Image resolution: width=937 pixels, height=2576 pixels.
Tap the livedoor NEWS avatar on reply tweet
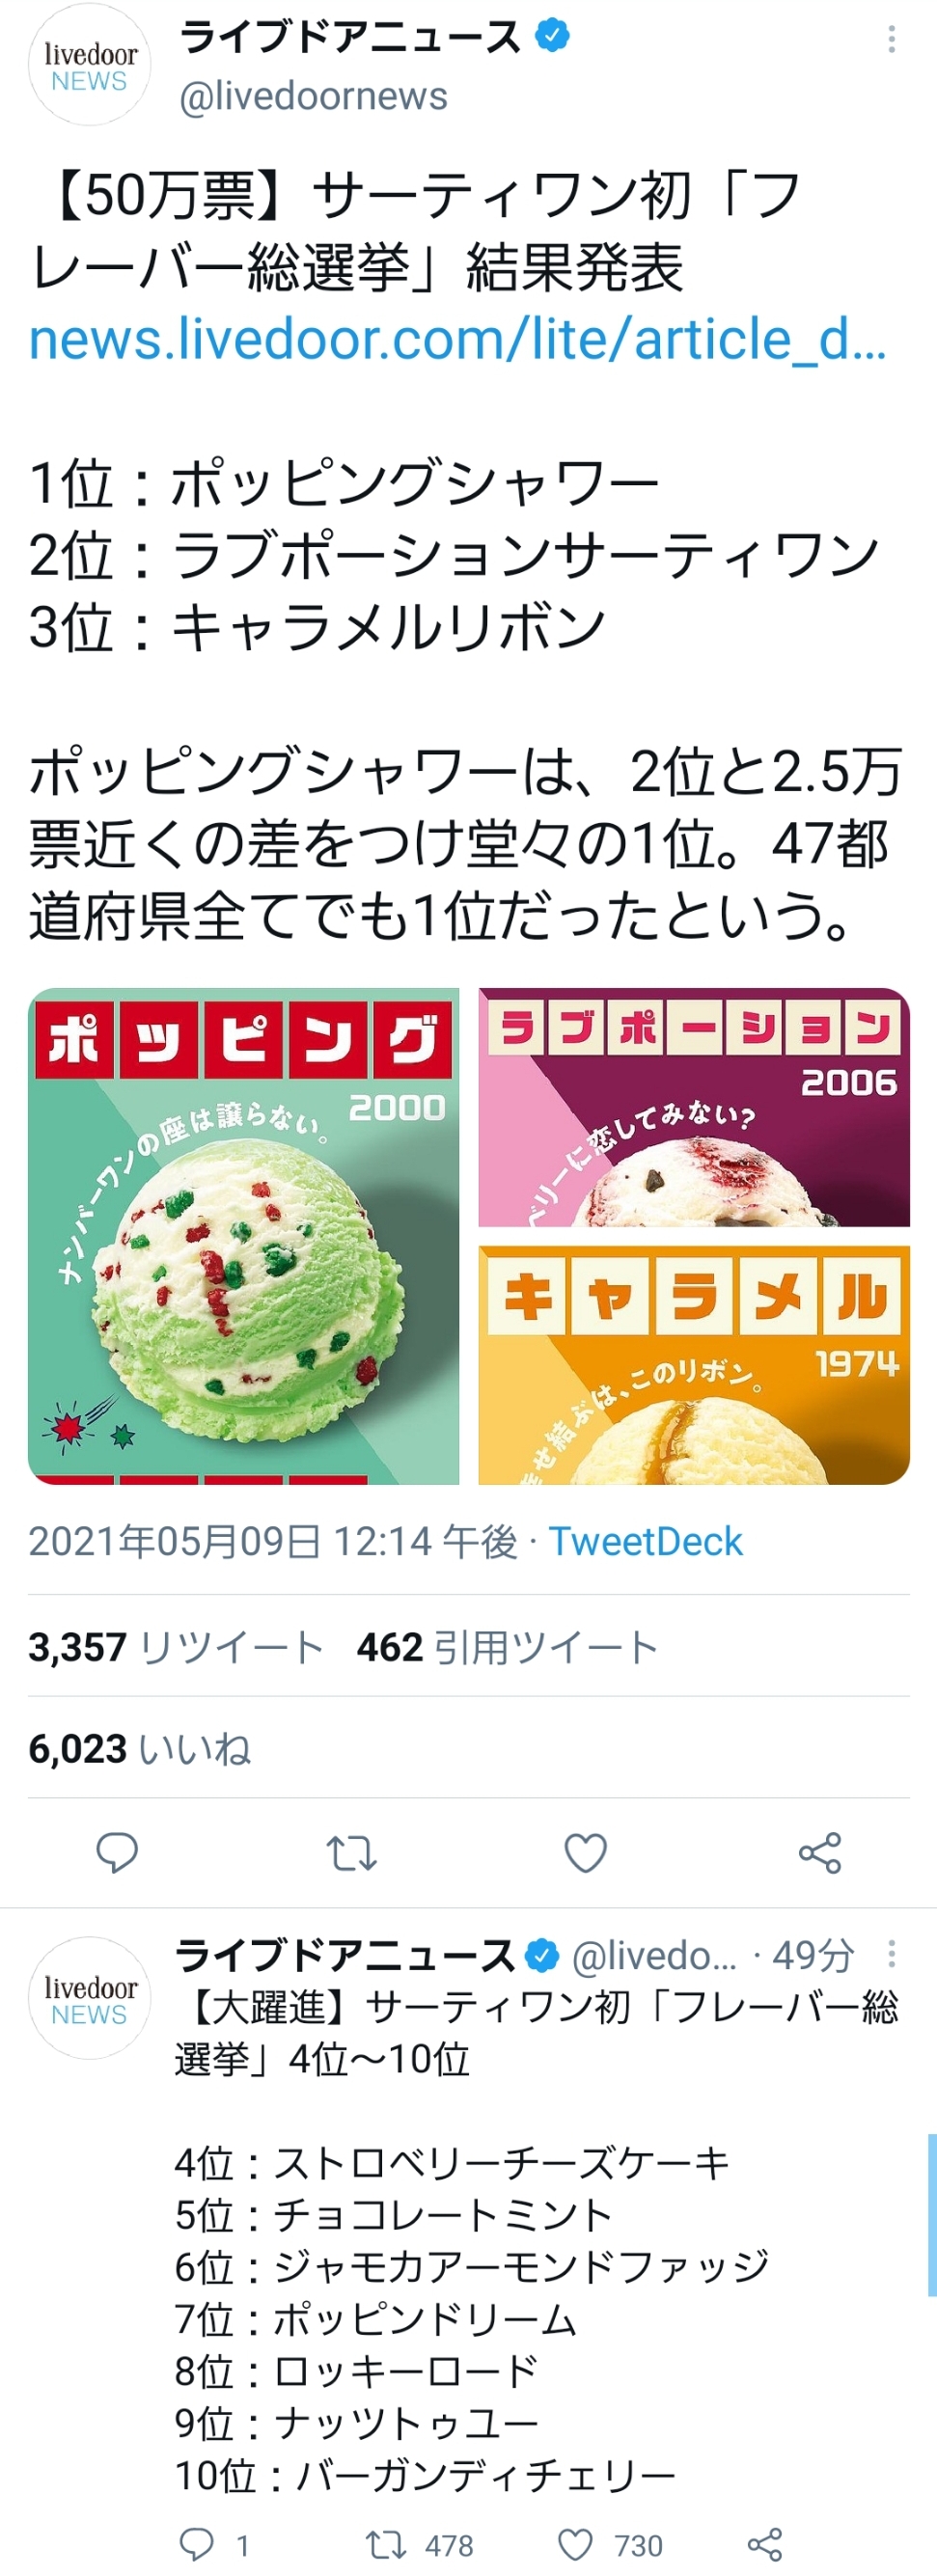point(89,1998)
